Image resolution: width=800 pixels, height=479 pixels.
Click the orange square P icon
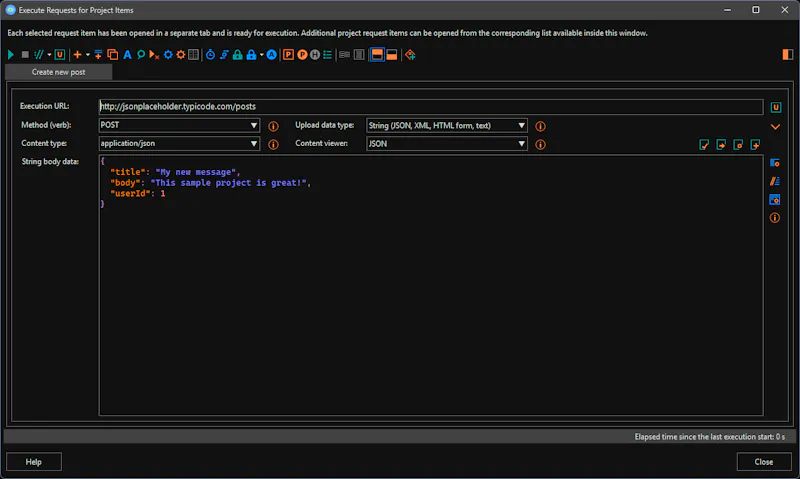click(288, 55)
